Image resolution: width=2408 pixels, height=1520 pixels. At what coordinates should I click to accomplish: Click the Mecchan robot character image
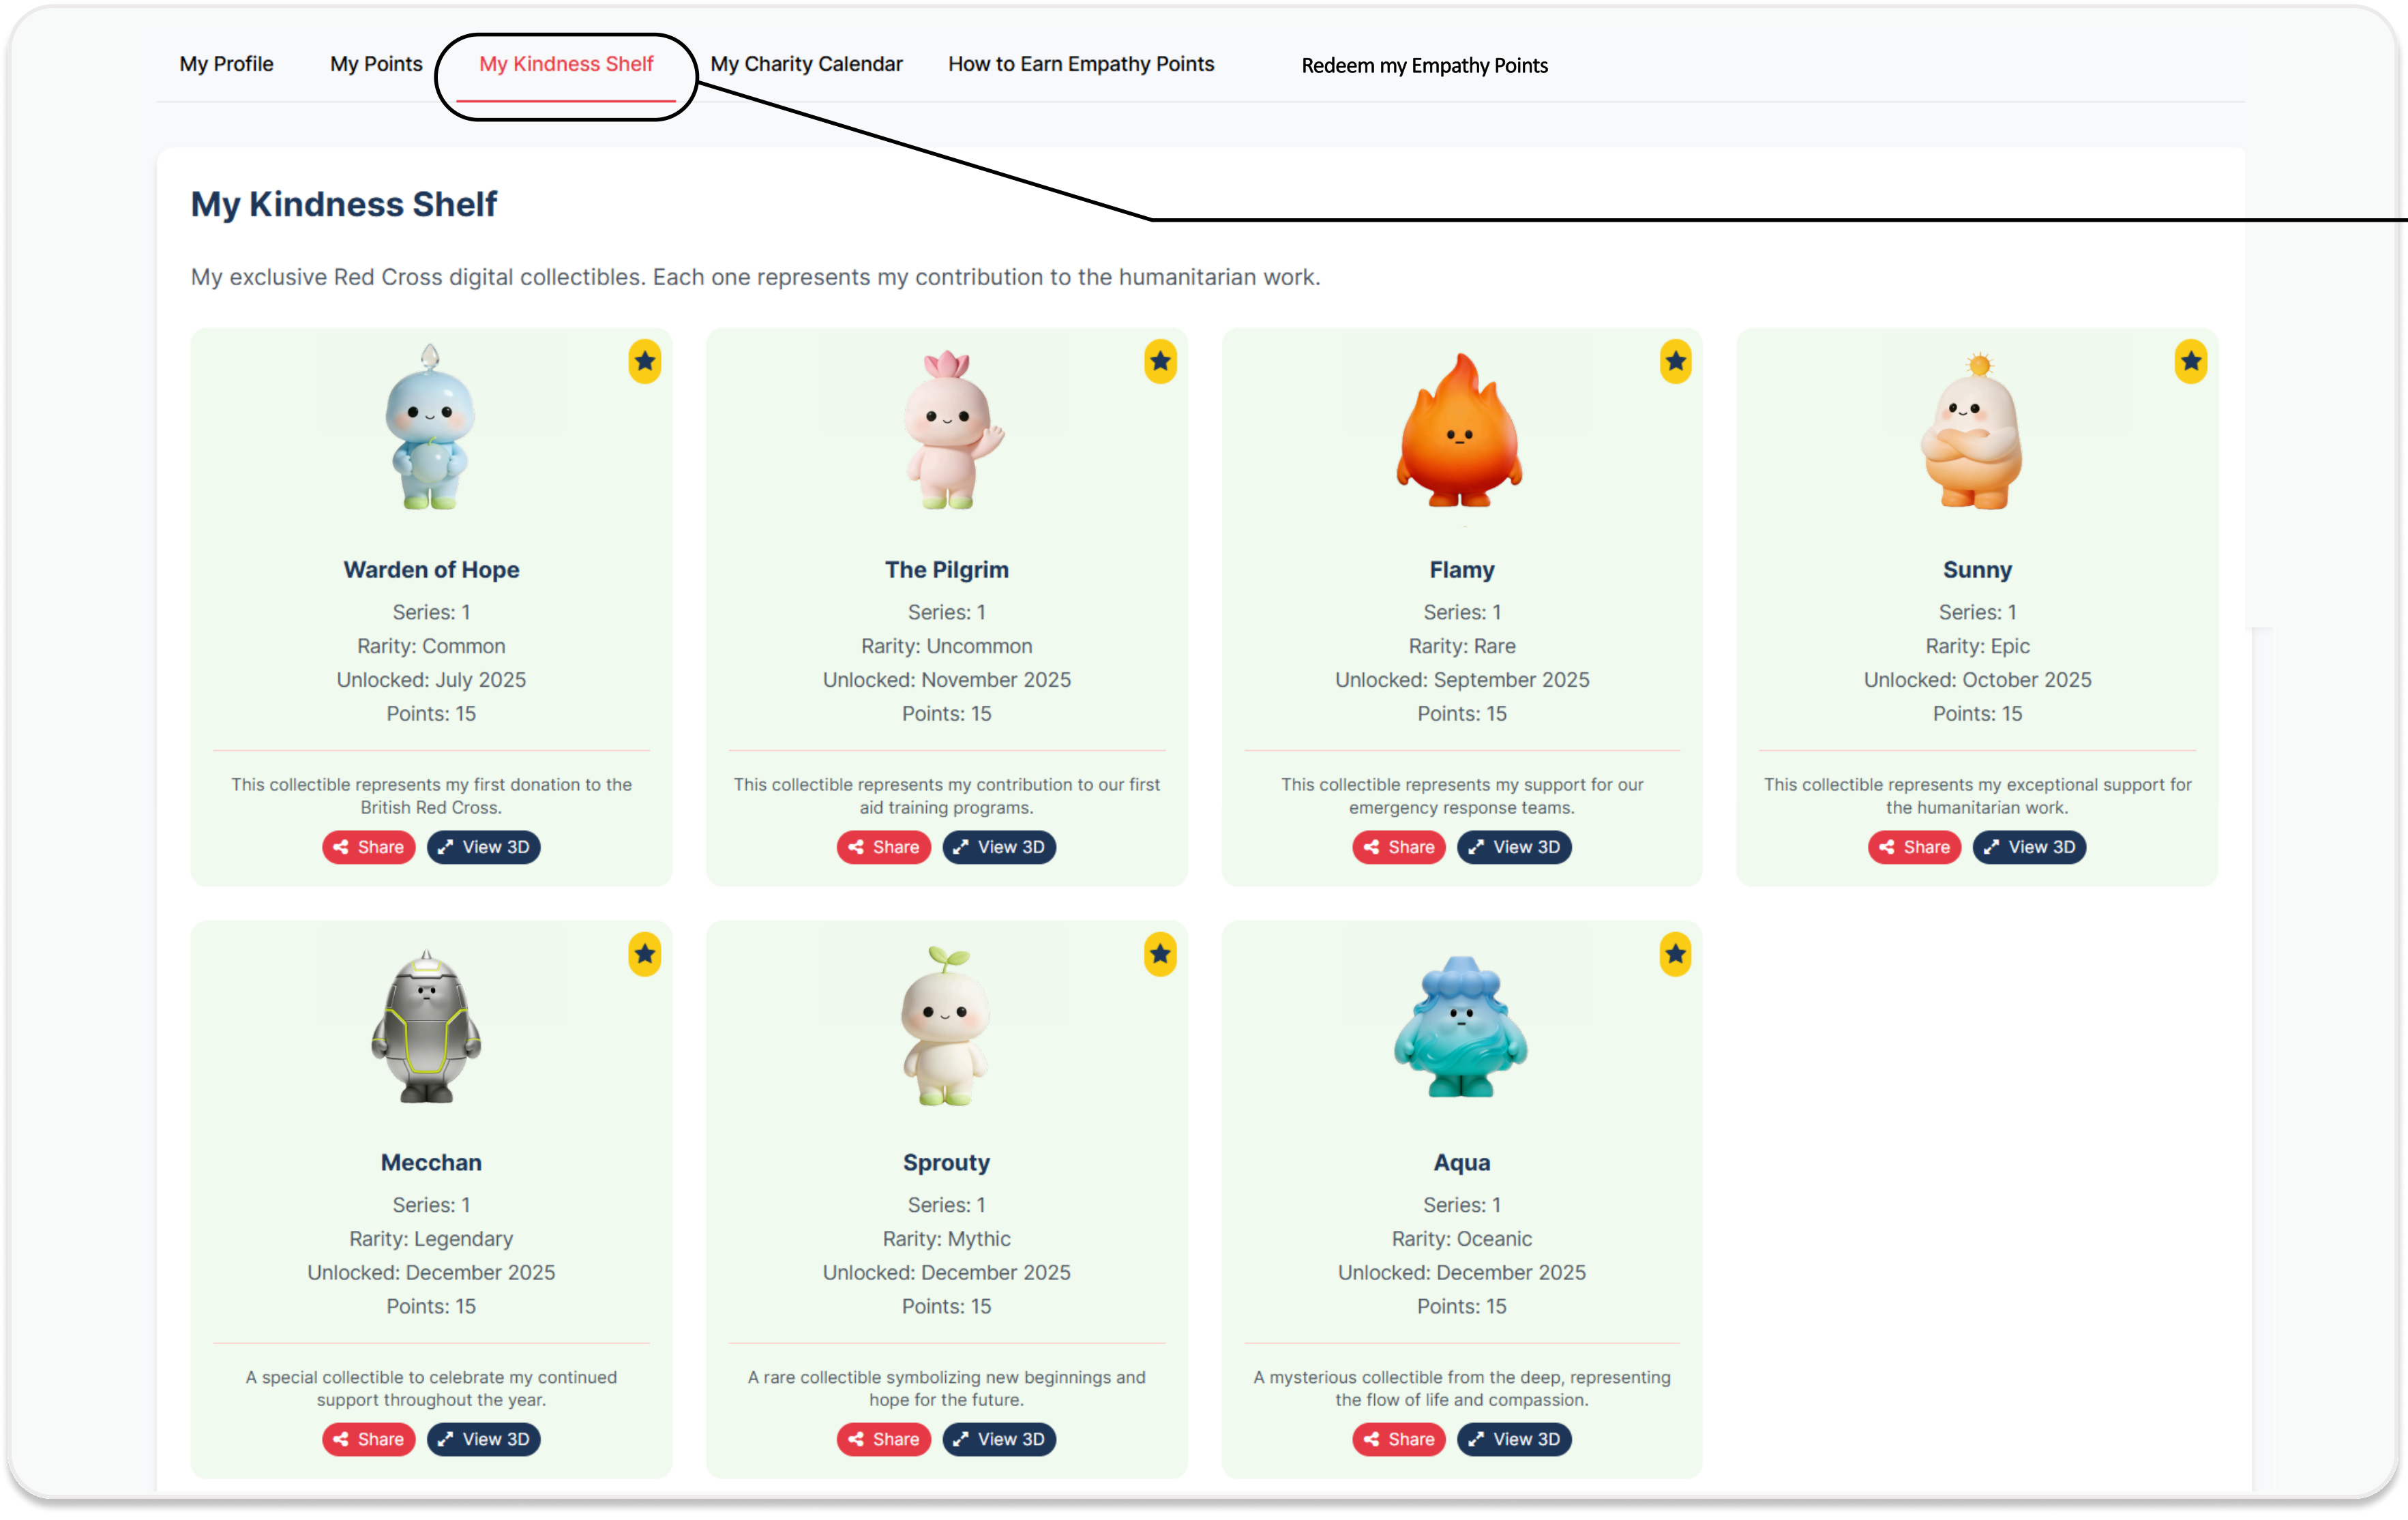coord(427,1026)
